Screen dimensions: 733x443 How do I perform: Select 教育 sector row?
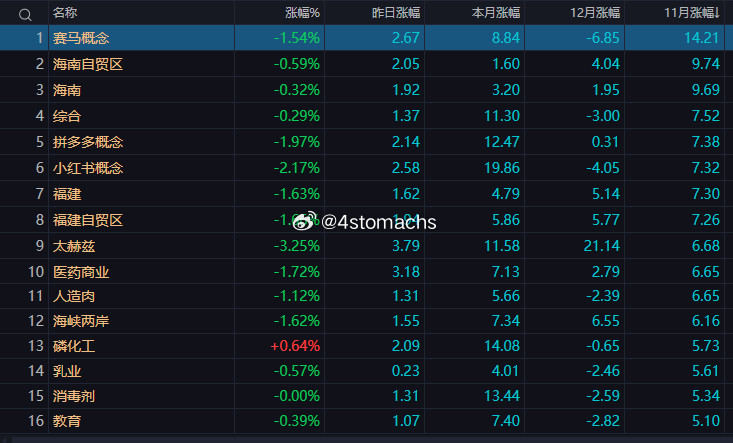(67, 423)
